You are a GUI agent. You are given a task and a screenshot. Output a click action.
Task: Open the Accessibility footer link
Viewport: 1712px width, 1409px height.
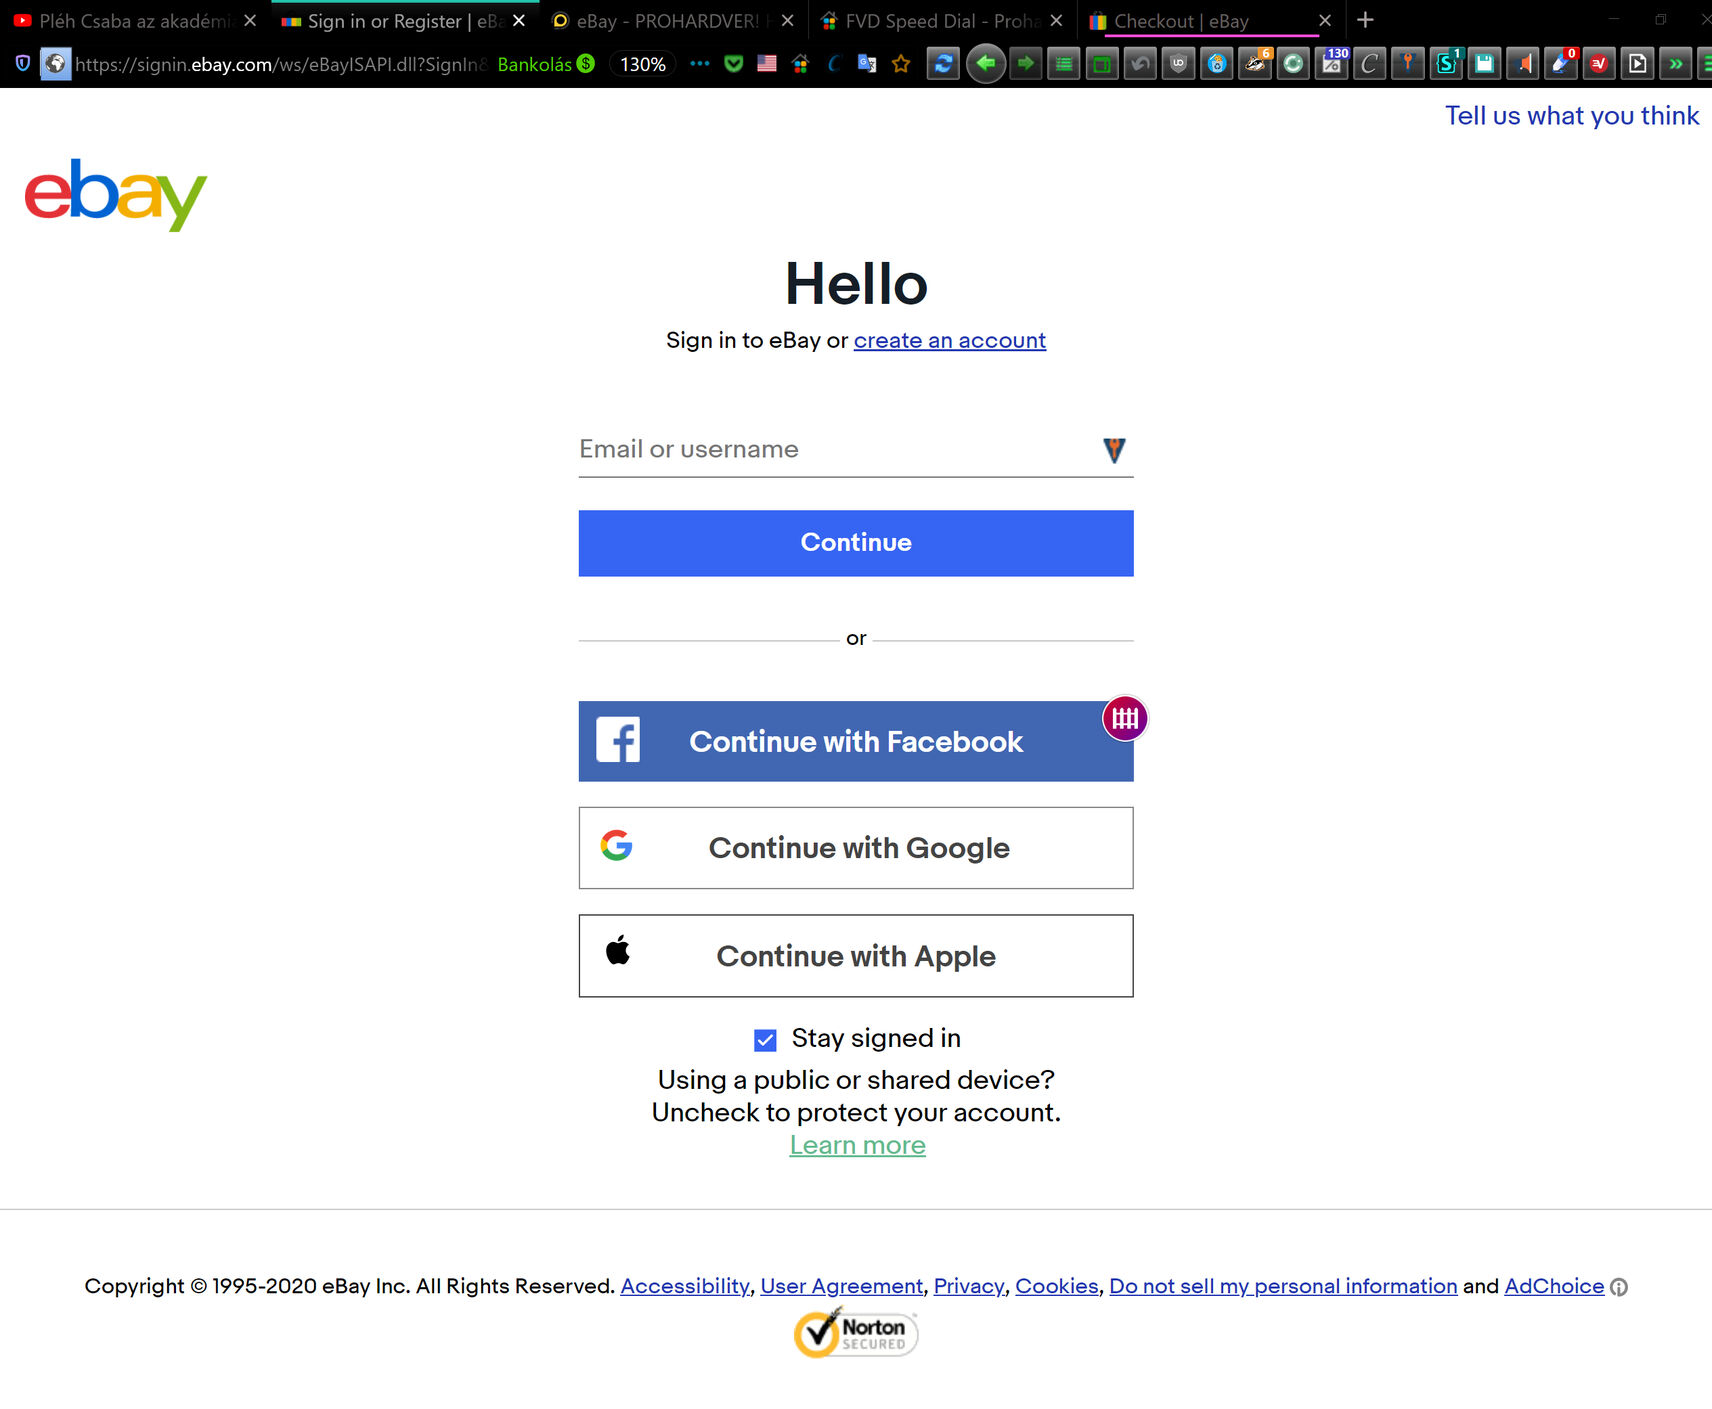pos(685,1286)
